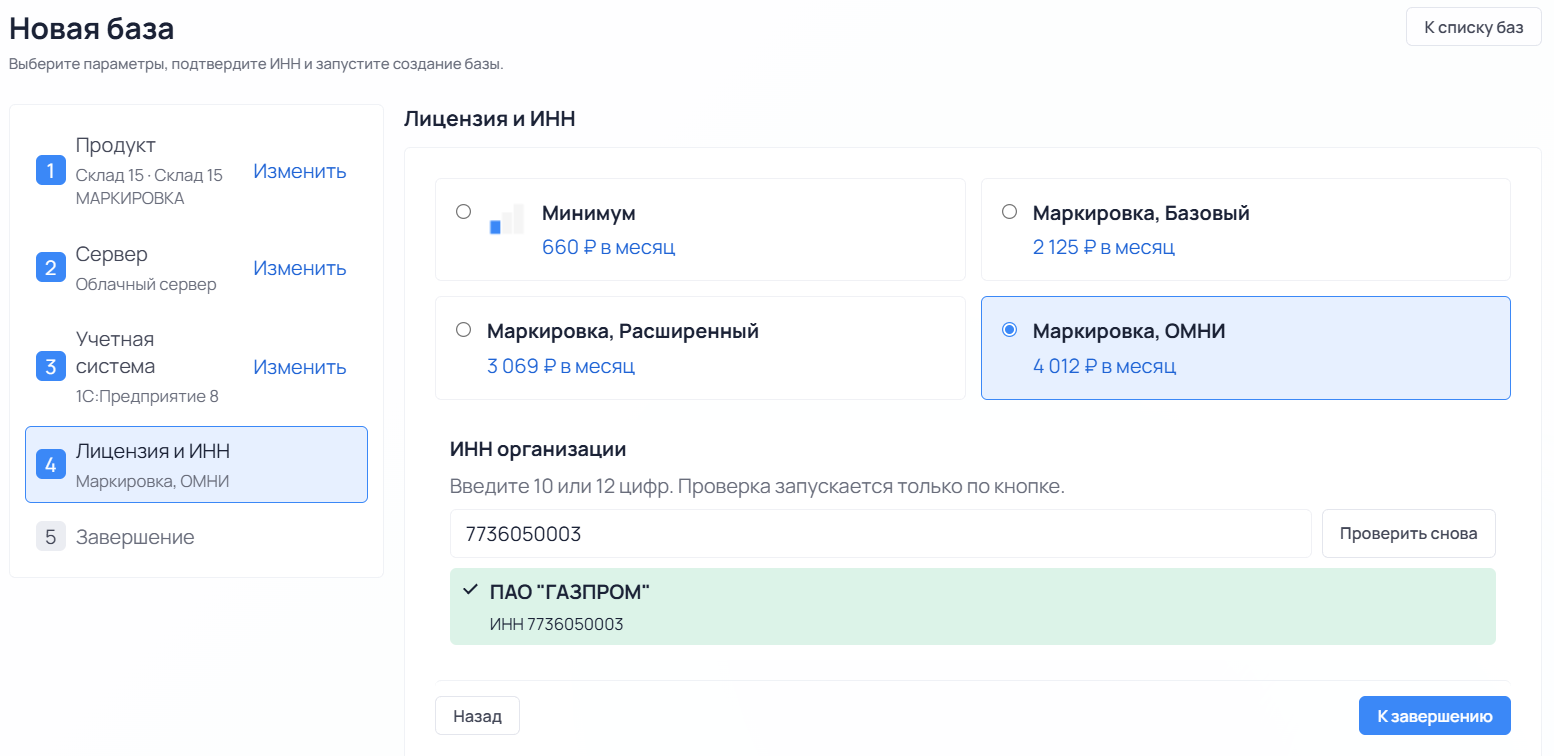The image size is (1554, 756).
Task: Select the Маркировка, ОМНИ radio button
Action: pos(1009,330)
